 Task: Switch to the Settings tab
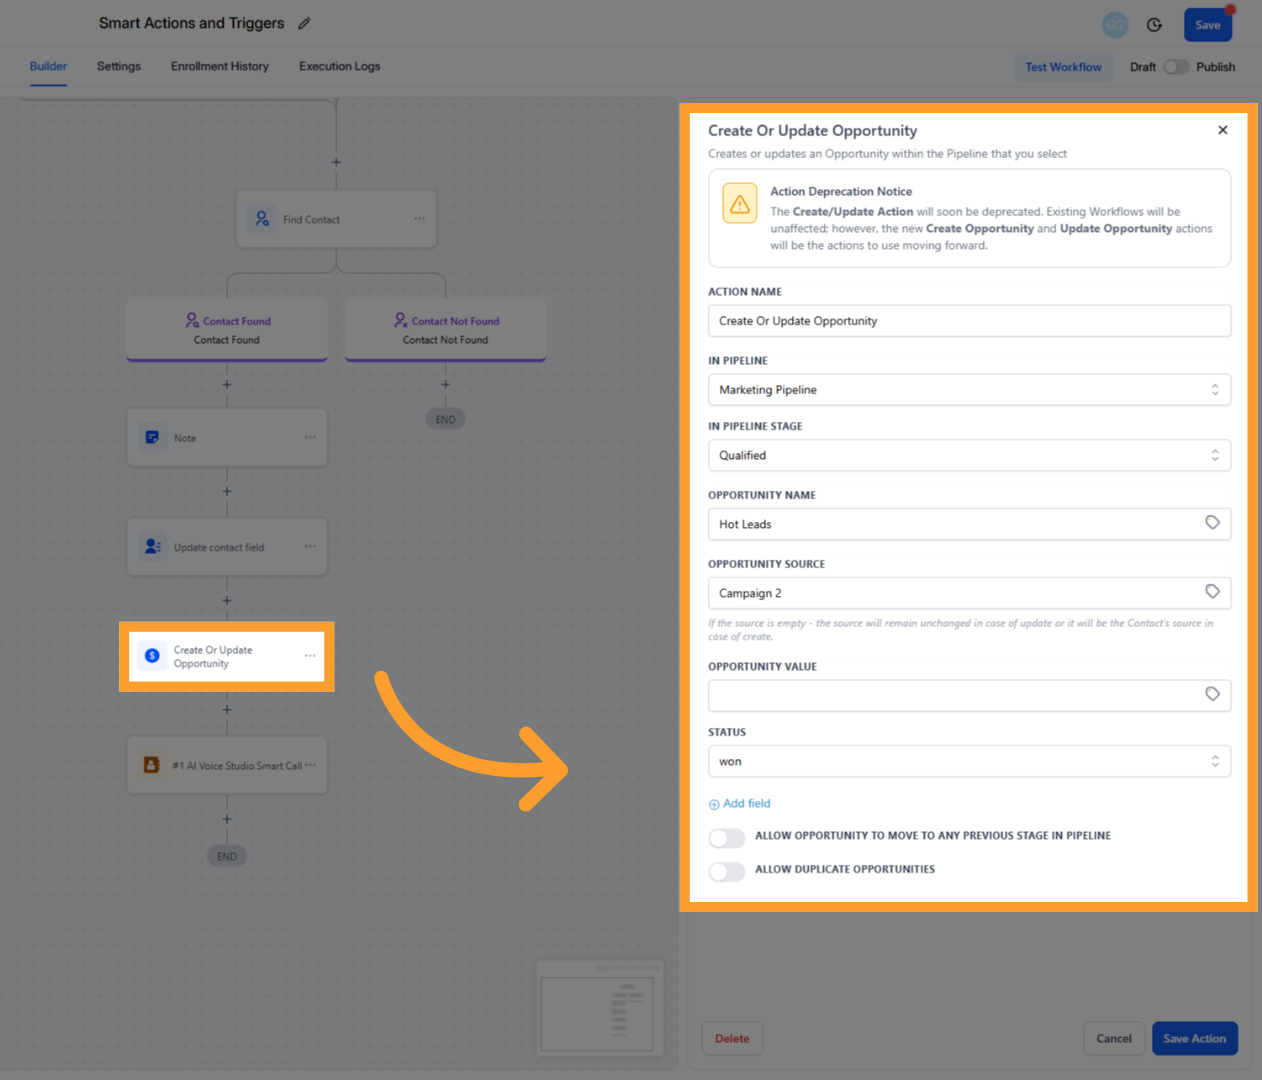point(119,66)
